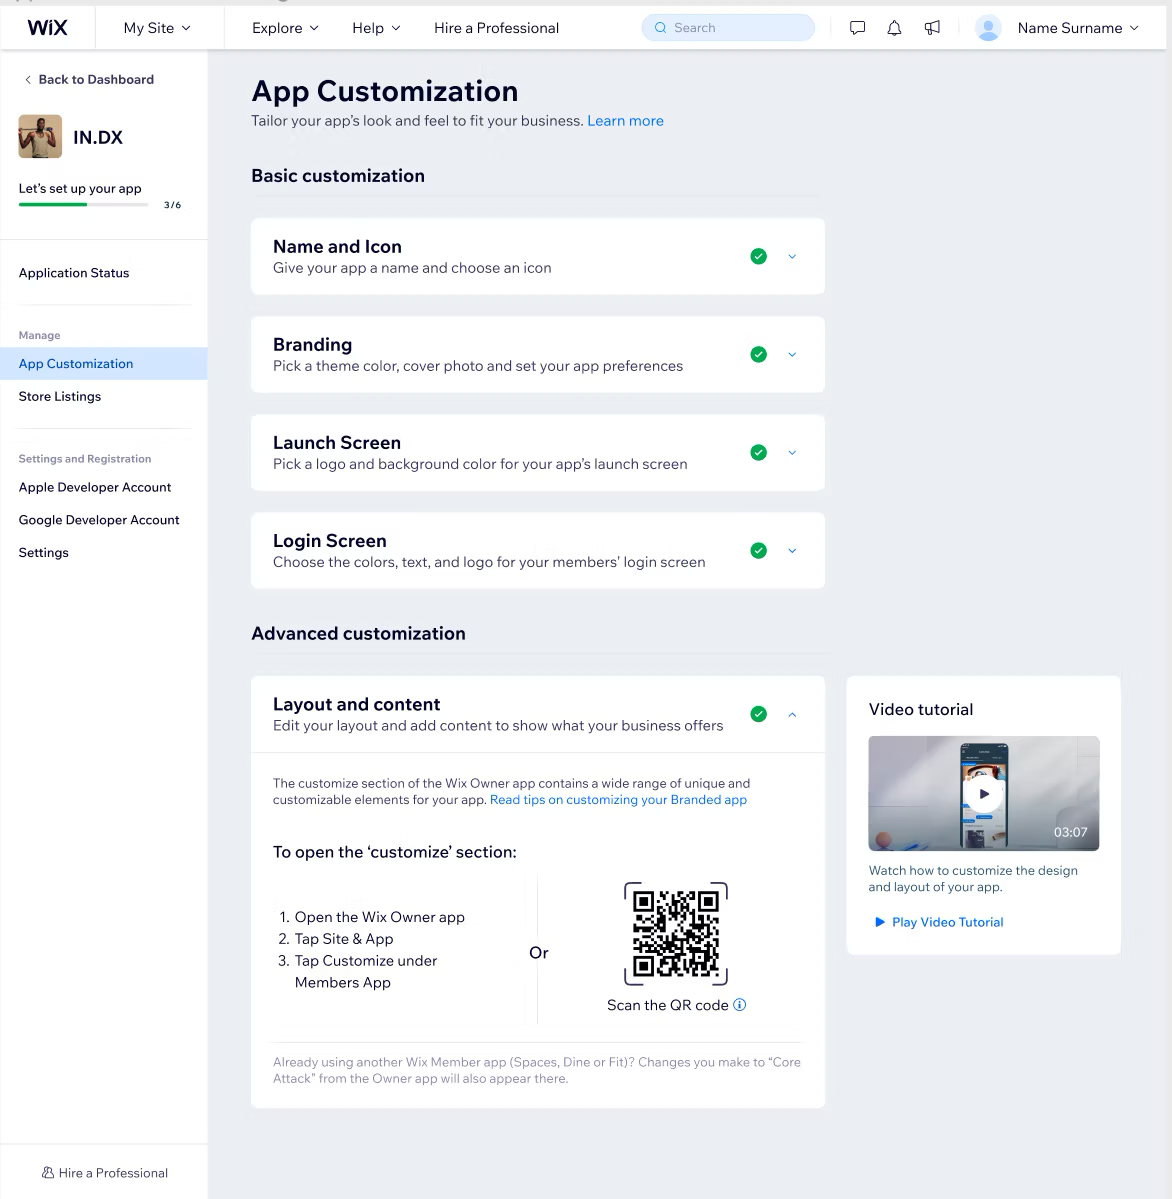Click the 3/6 setup progress count
This screenshot has height=1199, width=1172.
pos(172,205)
